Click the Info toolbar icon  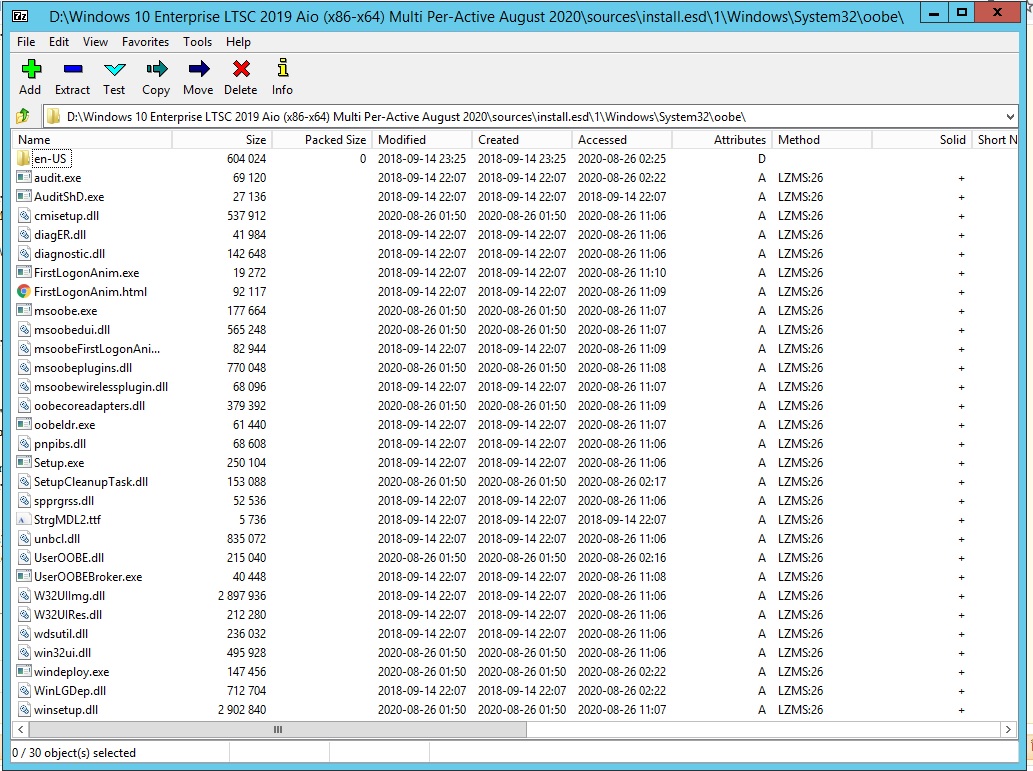(283, 68)
